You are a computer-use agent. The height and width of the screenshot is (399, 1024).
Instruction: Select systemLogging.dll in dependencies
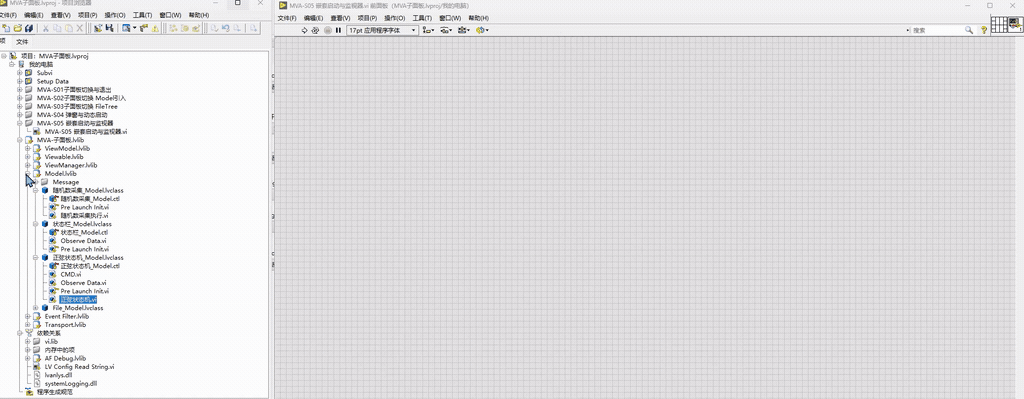[71, 383]
